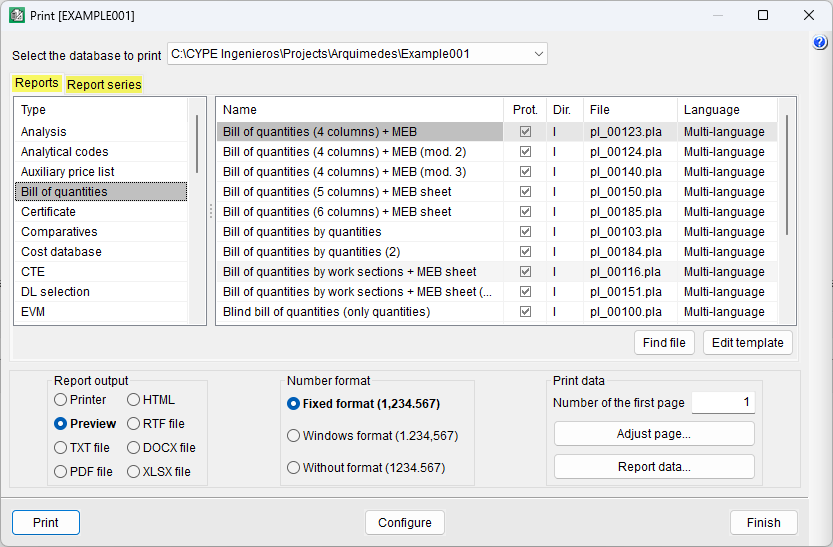Viewport: 833px width, 547px height.
Task: Open the Report data dialog
Action: (x=654, y=467)
